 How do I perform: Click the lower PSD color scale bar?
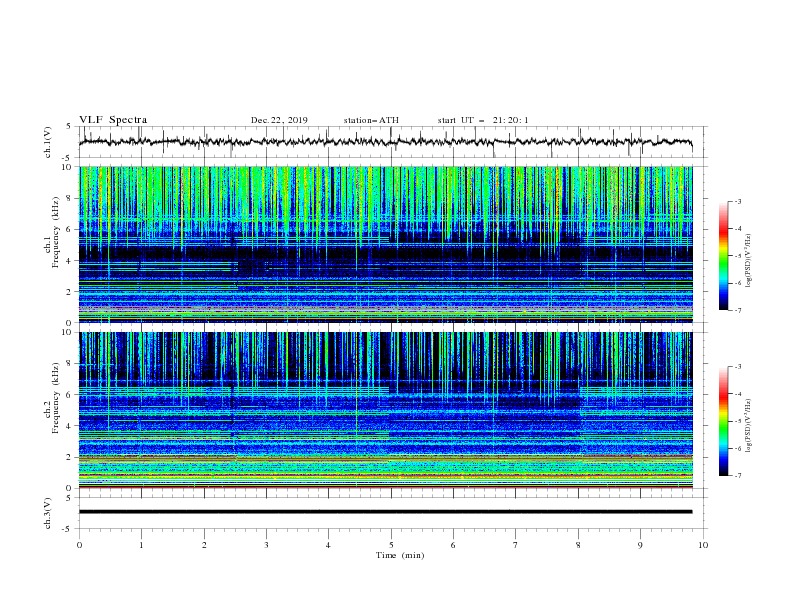723,421
